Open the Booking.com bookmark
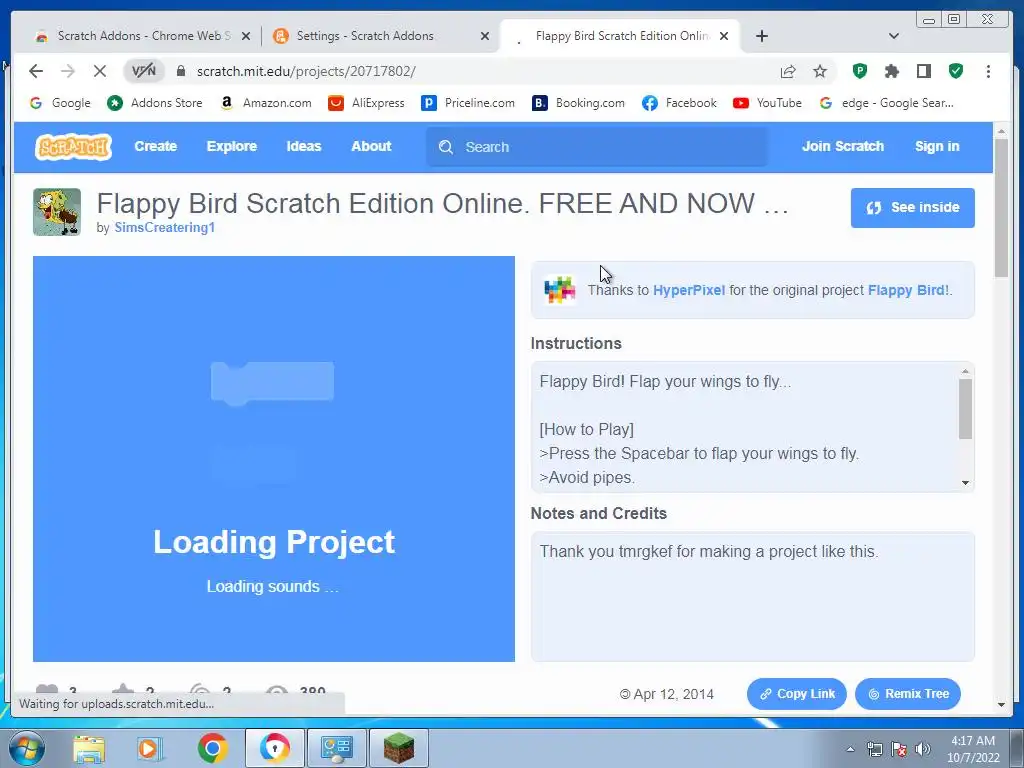 pyautogui.click(x=579, y=103)
